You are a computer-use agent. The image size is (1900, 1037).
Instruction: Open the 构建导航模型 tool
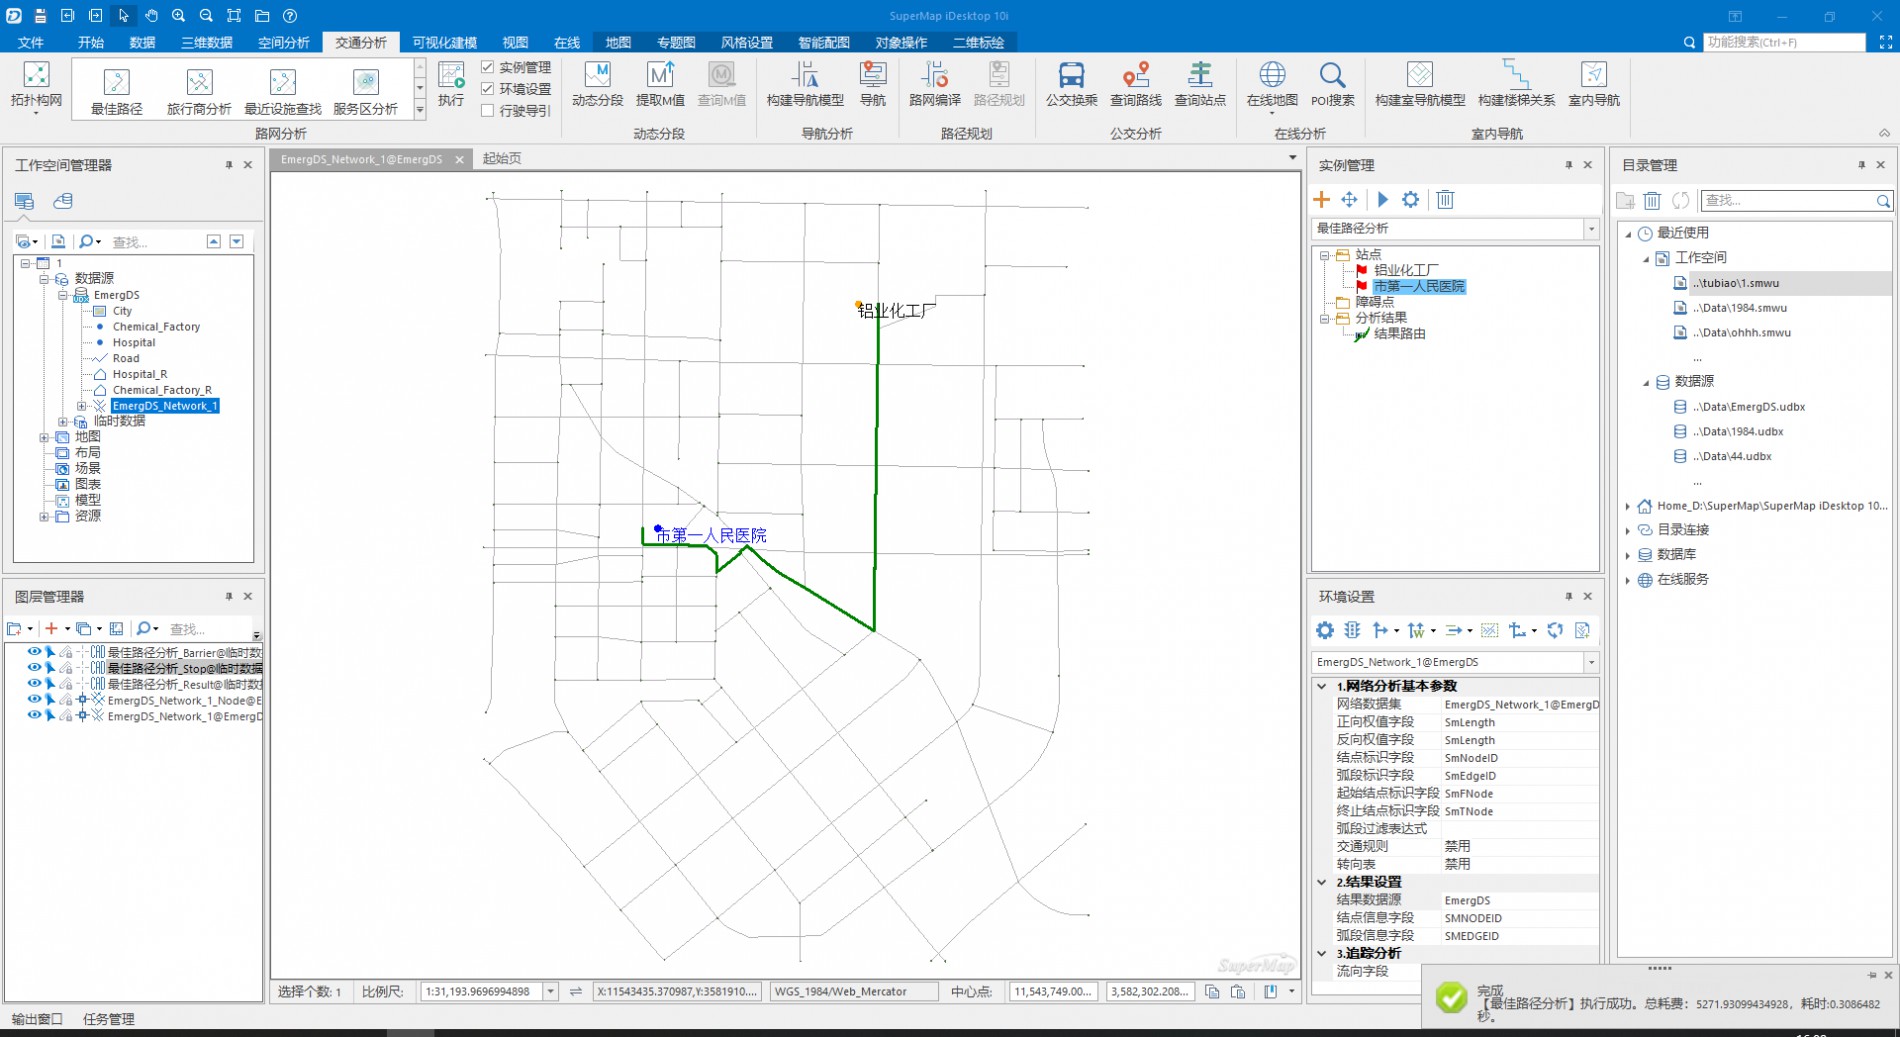805,84
